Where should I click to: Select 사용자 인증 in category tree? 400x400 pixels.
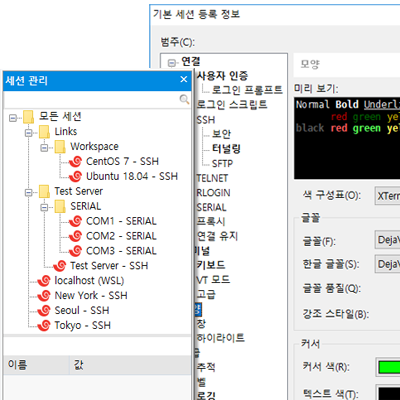click(222, 76)
